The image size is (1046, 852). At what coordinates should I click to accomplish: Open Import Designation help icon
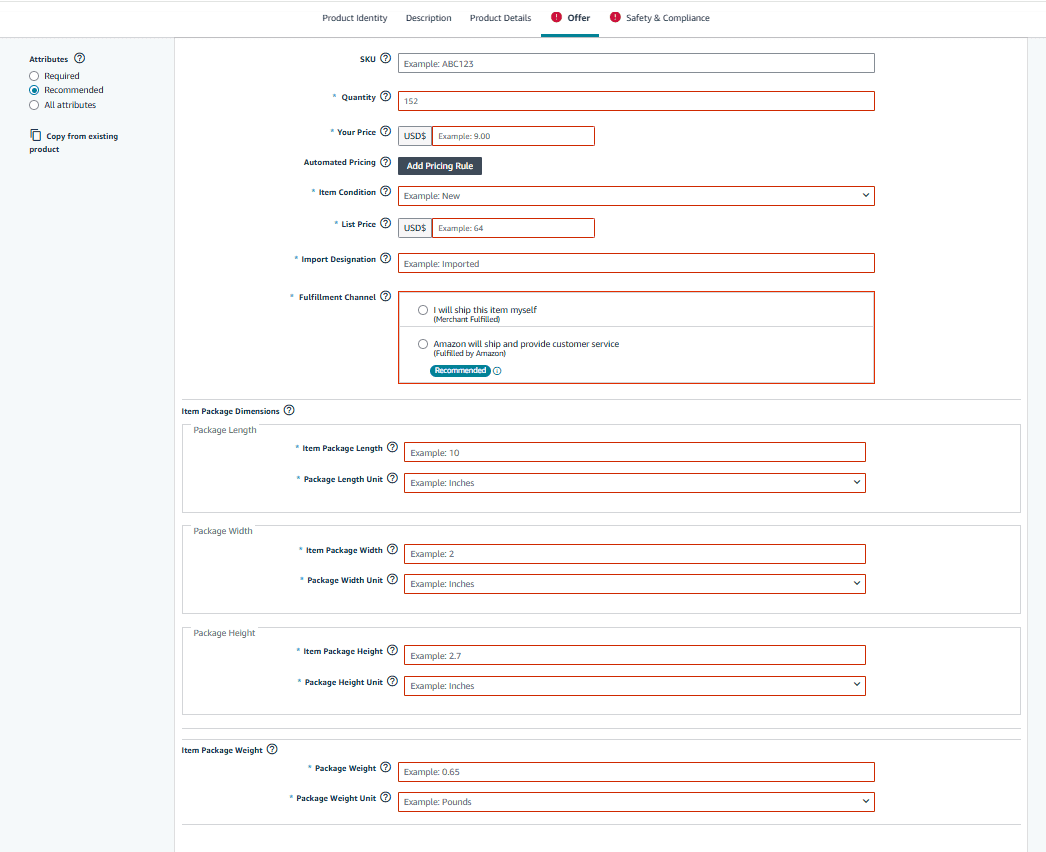(386, 258)
